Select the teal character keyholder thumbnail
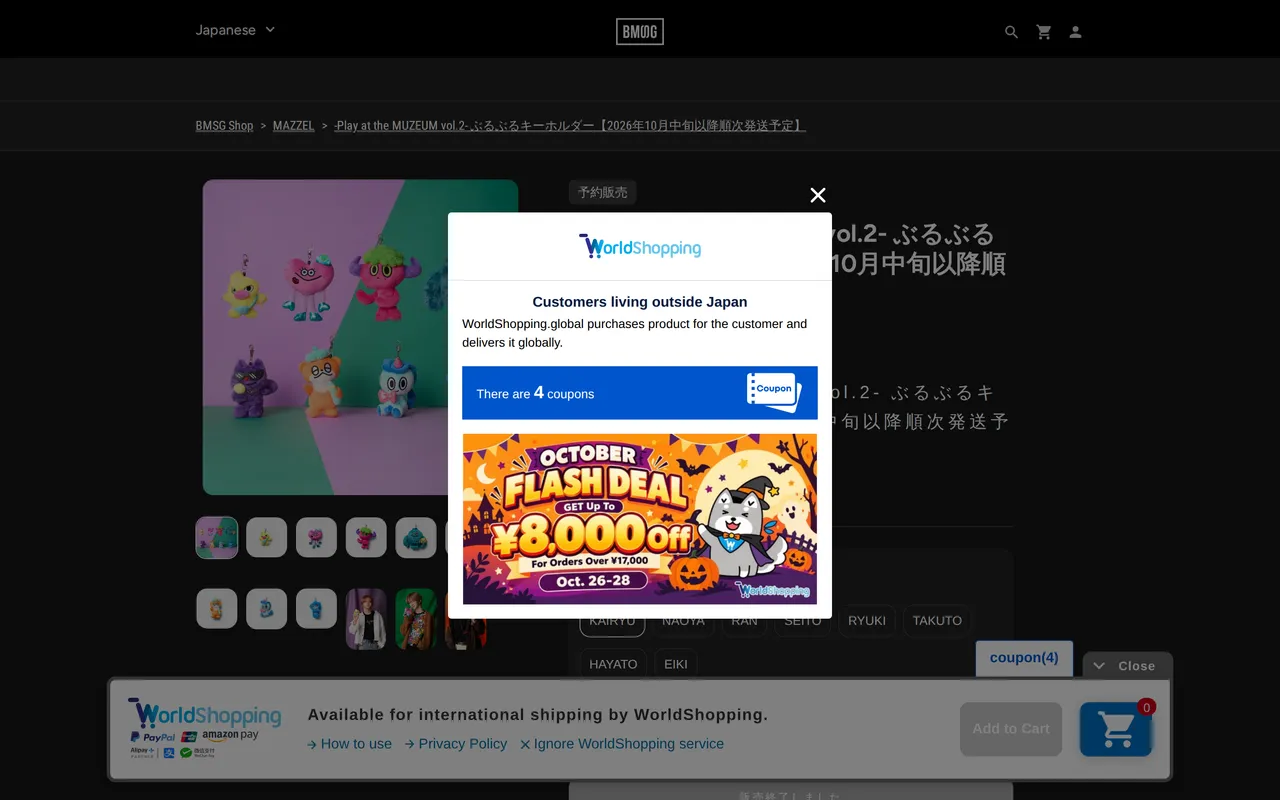The width and height of the screenshot is (1280, 800). tap(416, 538)
